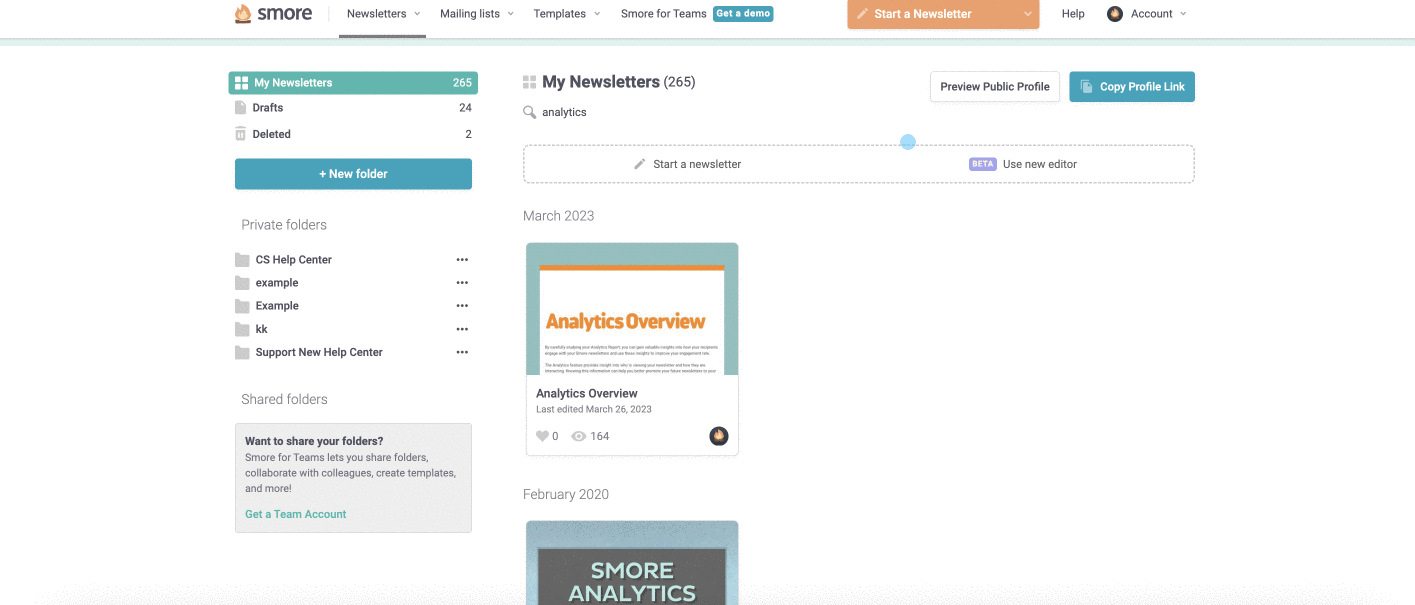Click Copy Profile Link button
Image resolution: width=1415 pixels, height=605 pixels.
[x=1131, y=87]
